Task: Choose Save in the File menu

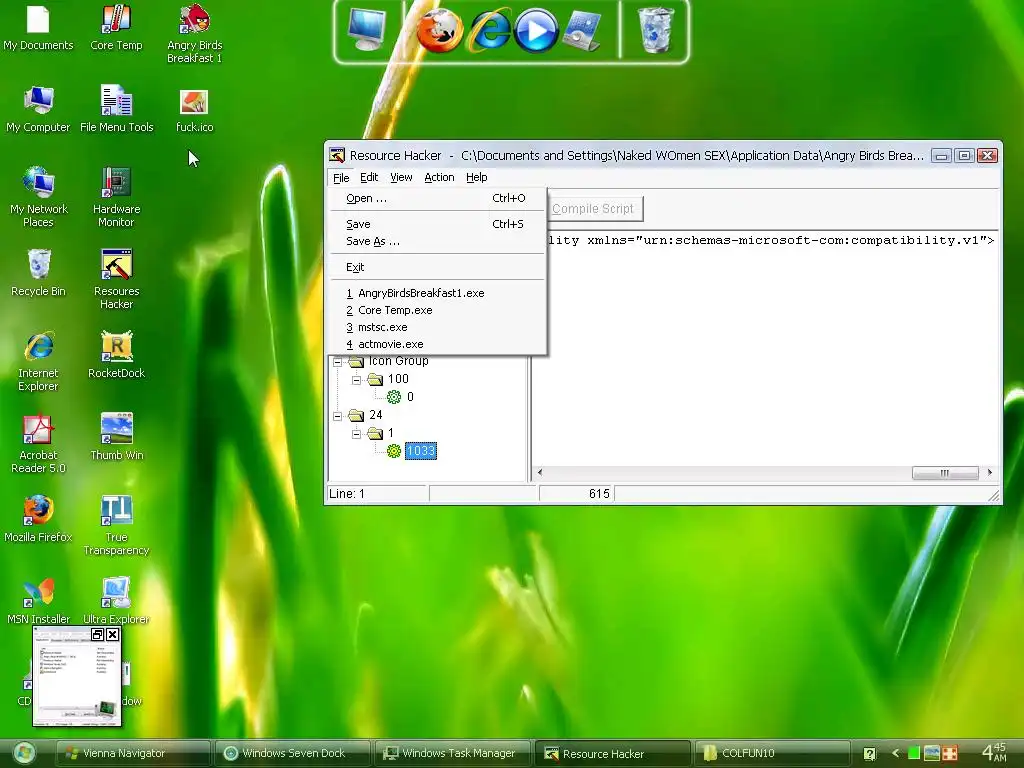Action: tap(436, 224)
